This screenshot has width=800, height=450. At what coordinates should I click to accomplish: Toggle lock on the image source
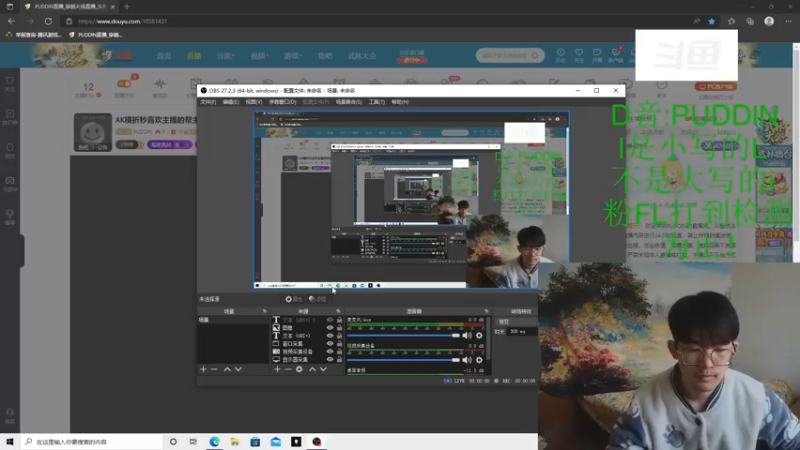(x=339, y=328)
